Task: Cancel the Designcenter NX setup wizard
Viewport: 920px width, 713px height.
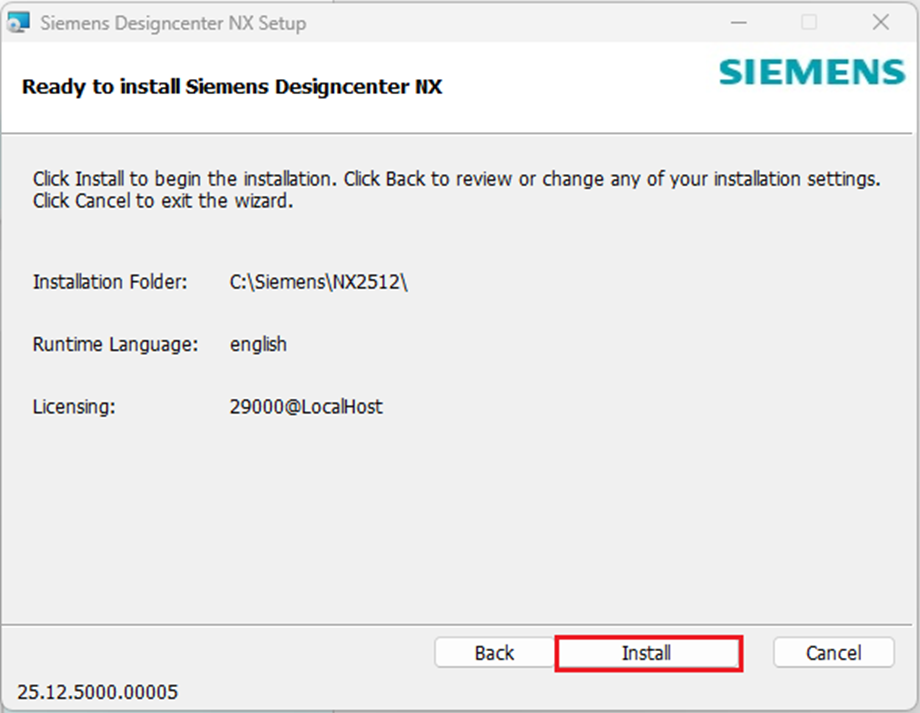Action: coord(833,653)
